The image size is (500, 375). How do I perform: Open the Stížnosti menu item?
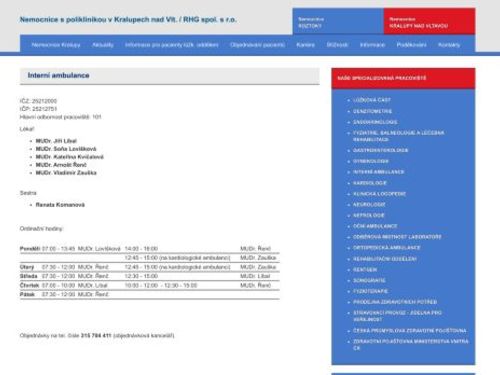point(337,45)
